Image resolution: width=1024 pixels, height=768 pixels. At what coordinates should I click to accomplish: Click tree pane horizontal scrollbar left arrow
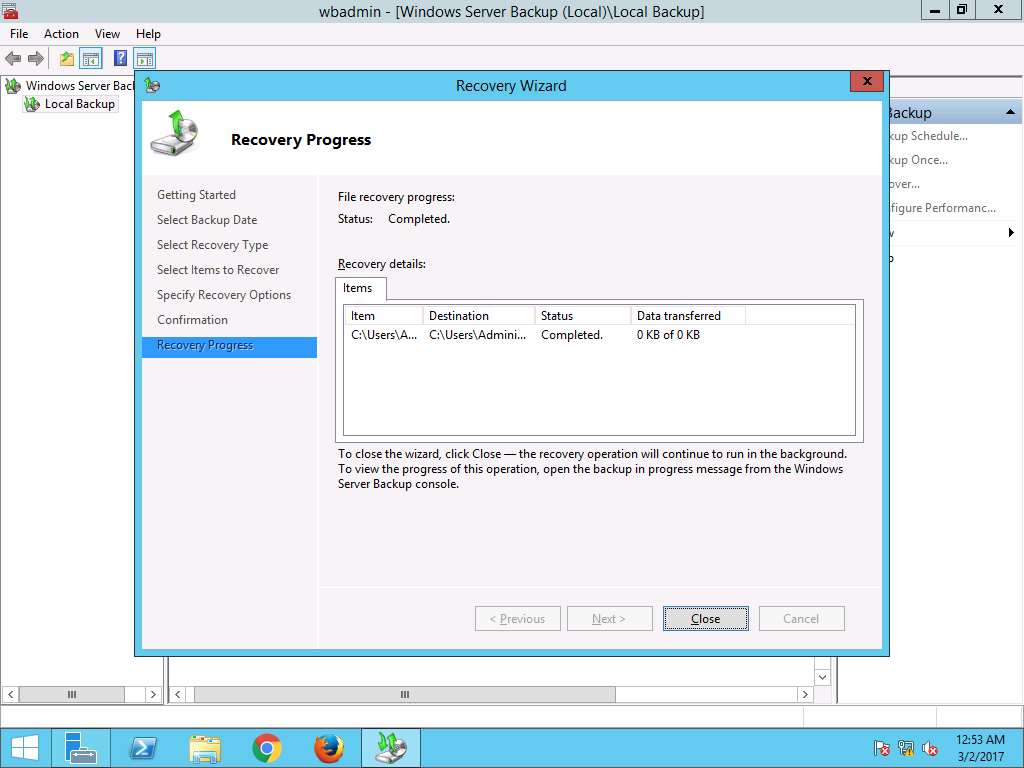click(x=11, y=694)
